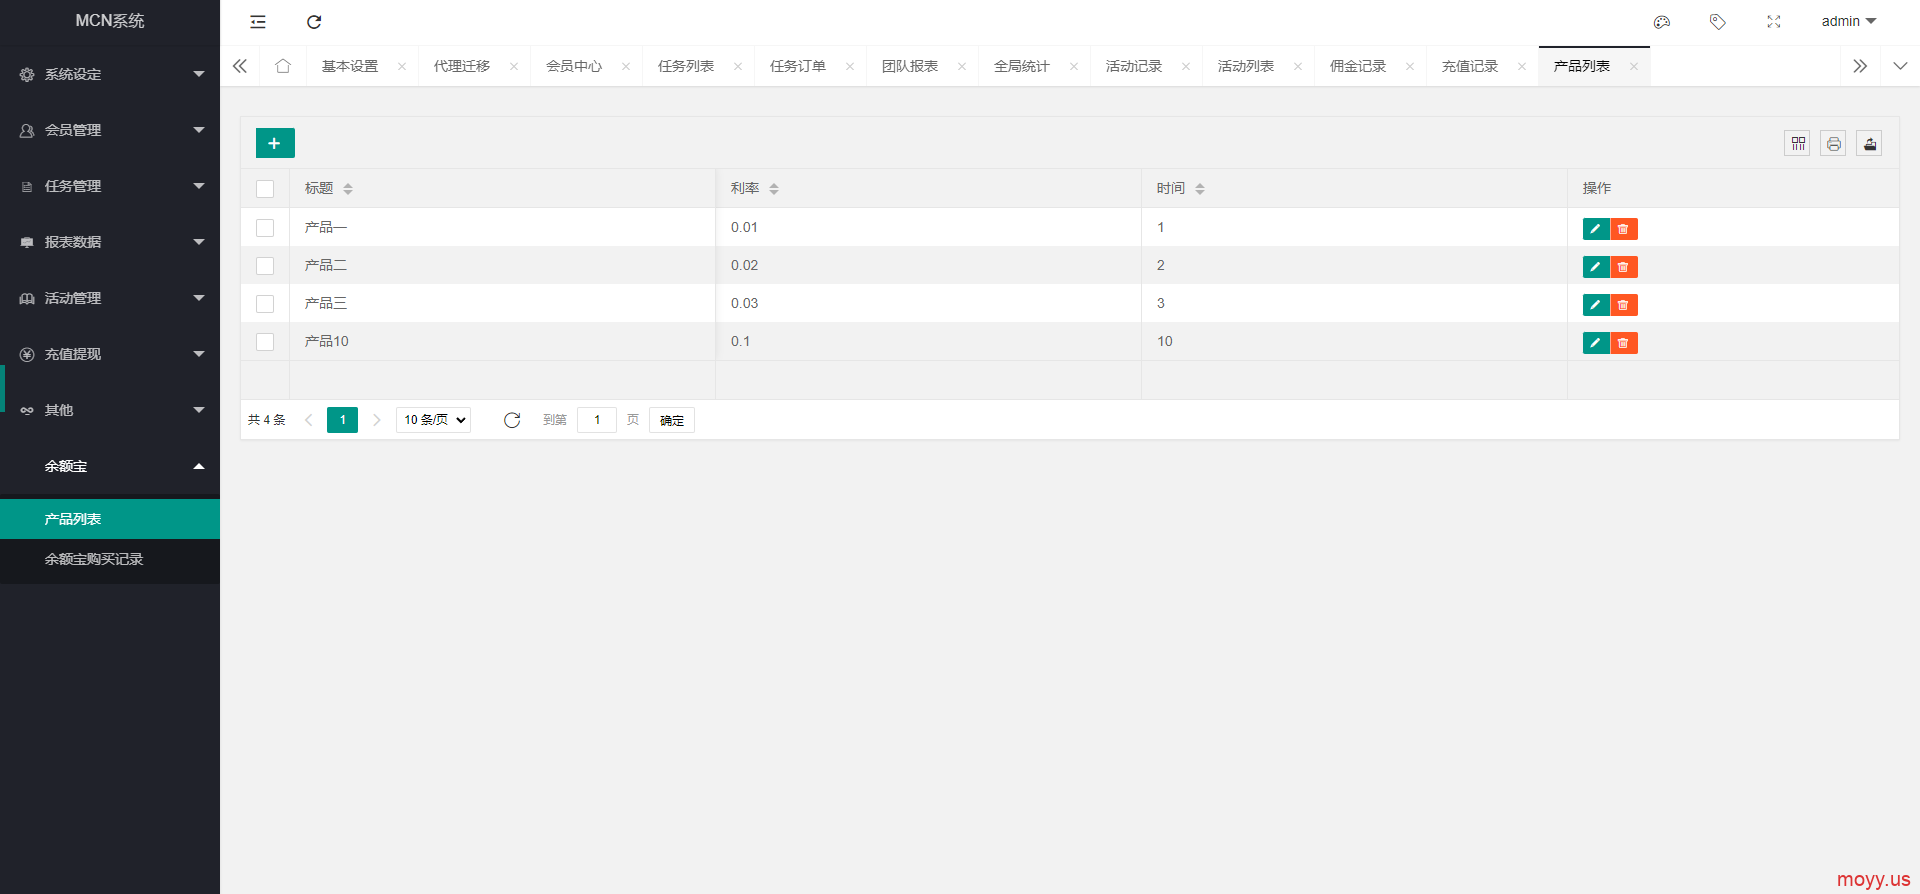Click the next page arrow
The width and height of the screenshot is (1920, 894).
[x=377, y=420]
